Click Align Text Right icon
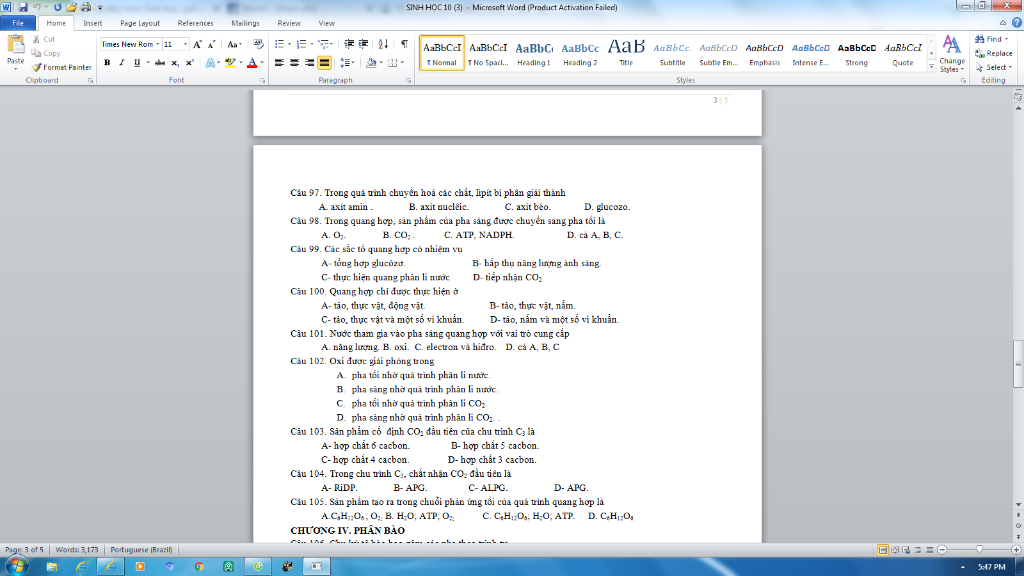The width and height of the screenshot is (1024, 576). click(x=310, y=63)
